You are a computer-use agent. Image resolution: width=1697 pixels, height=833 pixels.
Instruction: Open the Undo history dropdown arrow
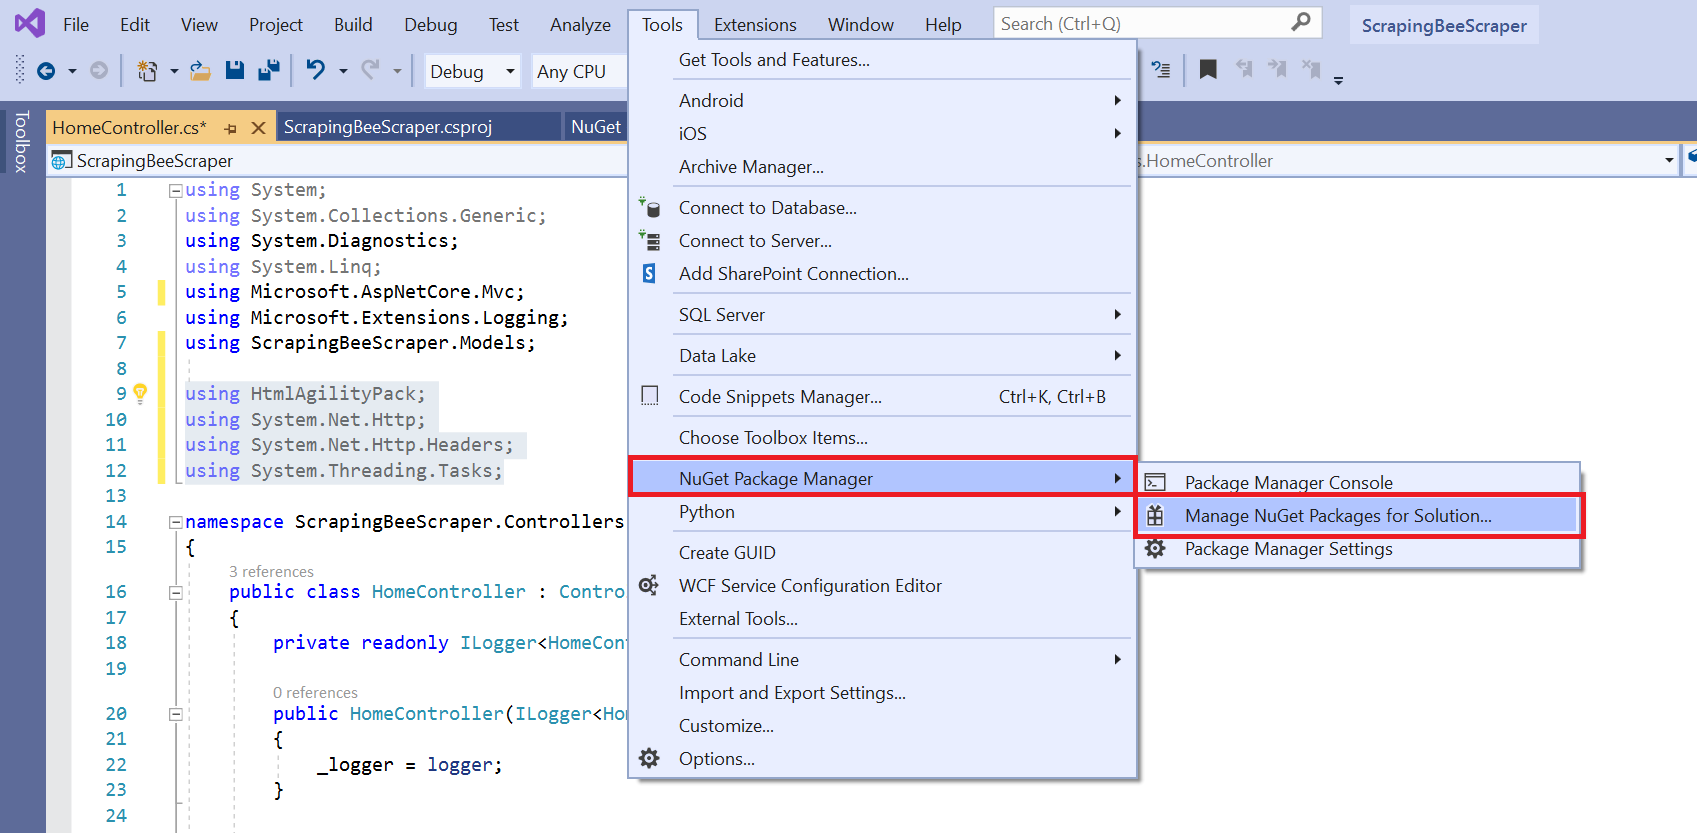click(x=343, y=71)
